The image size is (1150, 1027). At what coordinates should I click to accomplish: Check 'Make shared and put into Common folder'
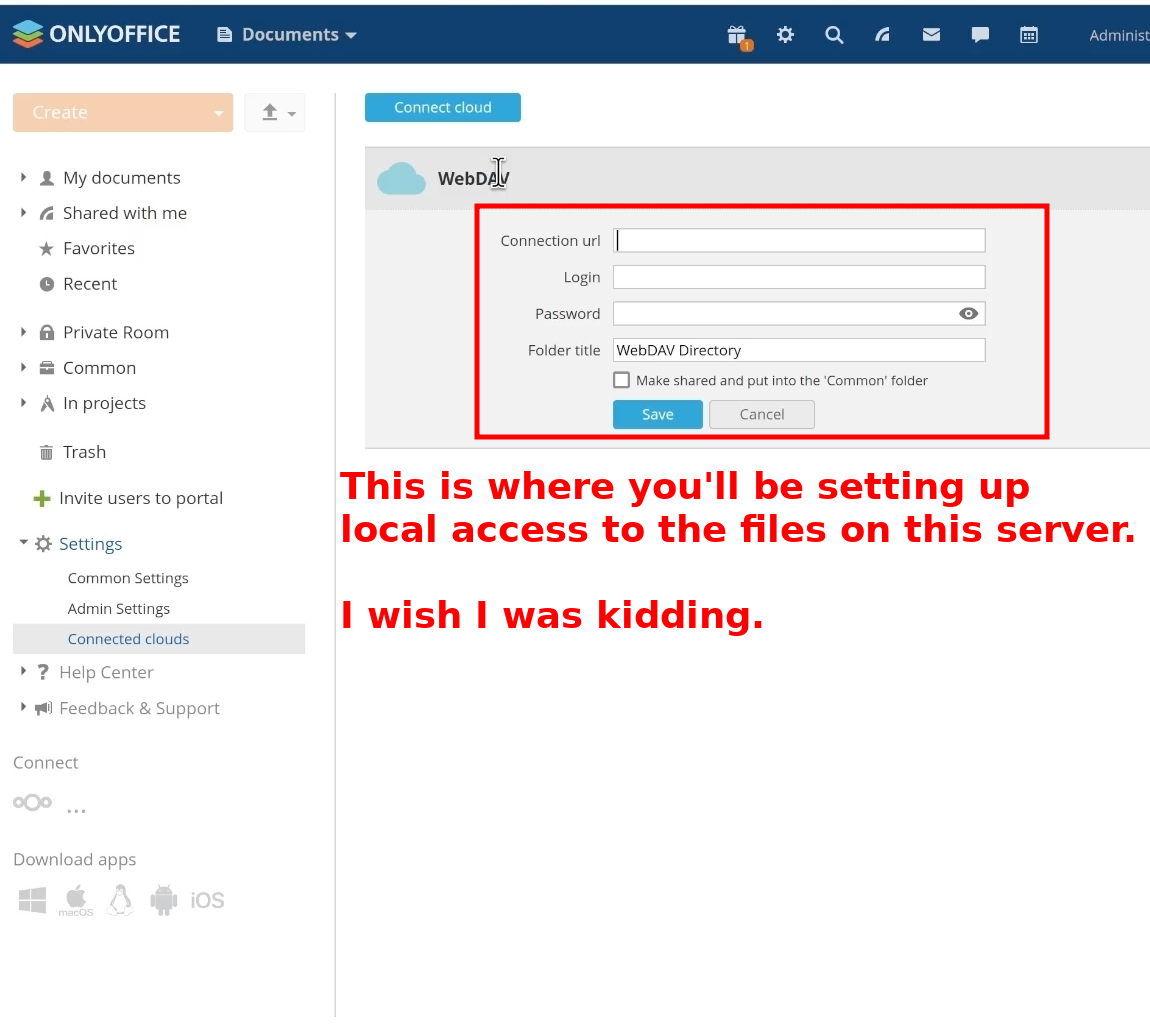(621, 380)
